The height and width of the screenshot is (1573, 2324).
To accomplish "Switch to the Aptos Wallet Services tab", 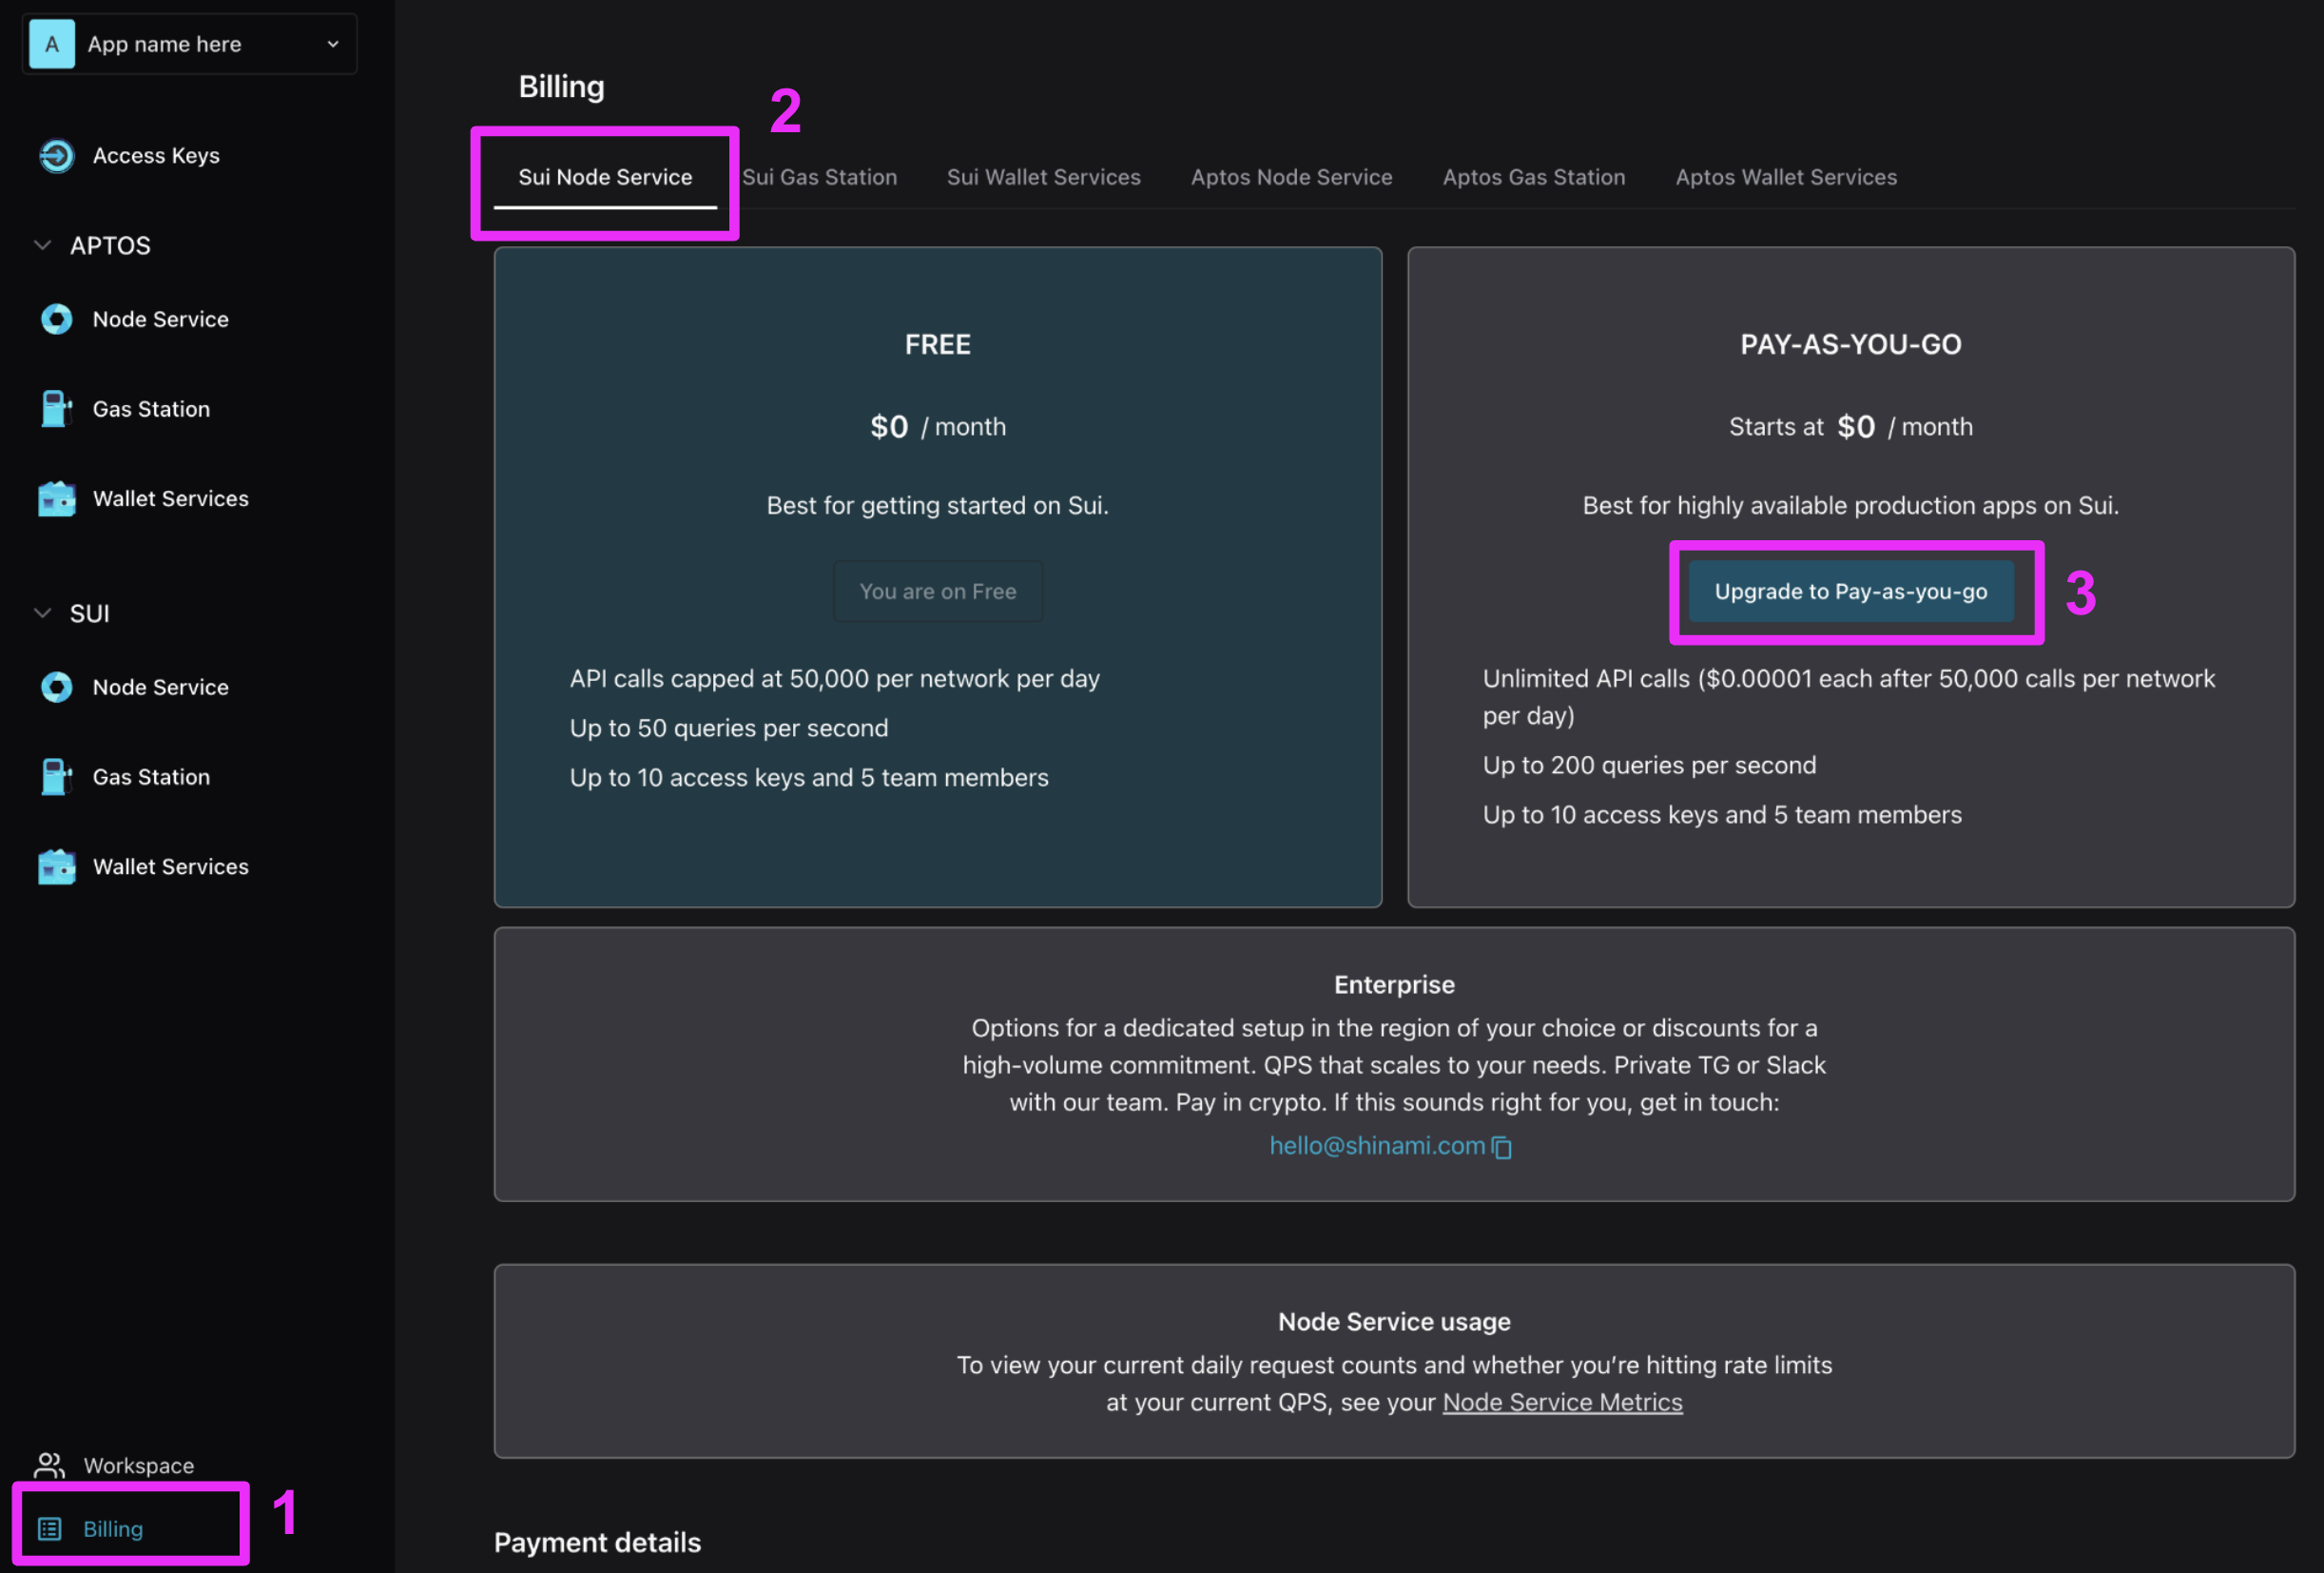I will coord(1786,177).
